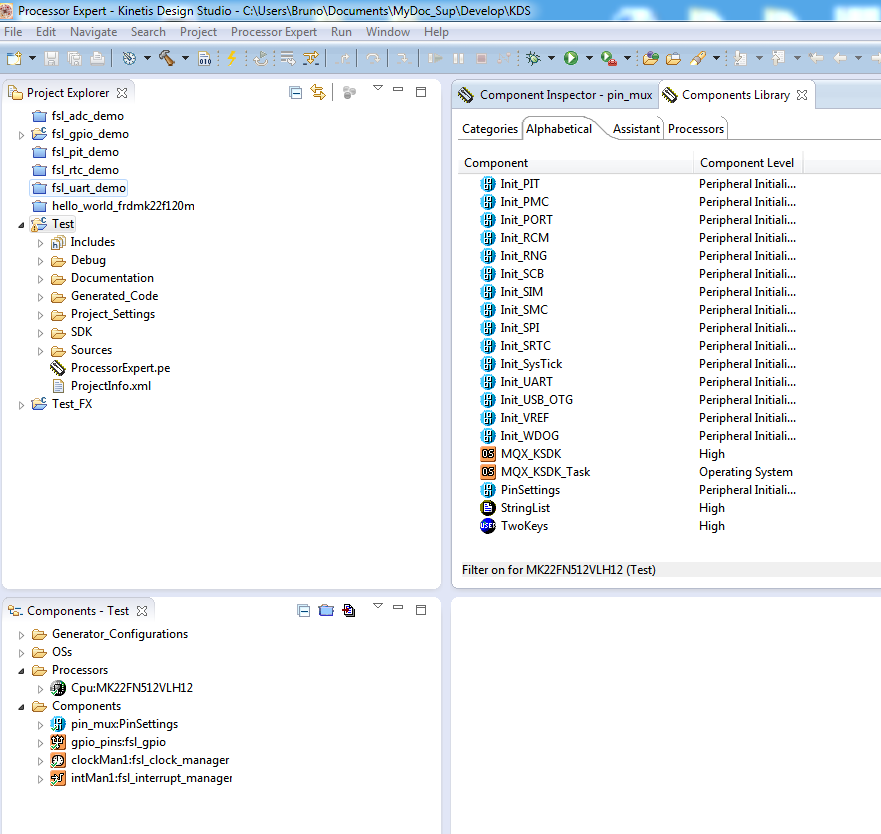Click the build configuration target icon
This screenshot has width=881, height=834.
(x=129, y=58)
